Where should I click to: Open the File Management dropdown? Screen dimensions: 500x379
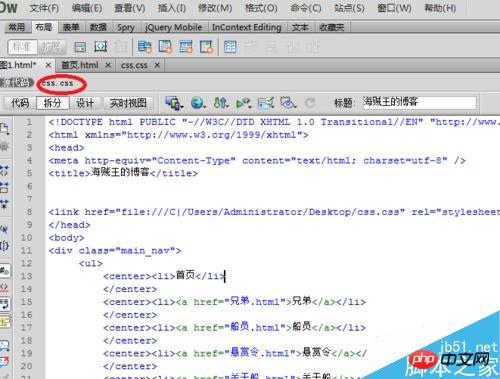[x=221, y=103]
